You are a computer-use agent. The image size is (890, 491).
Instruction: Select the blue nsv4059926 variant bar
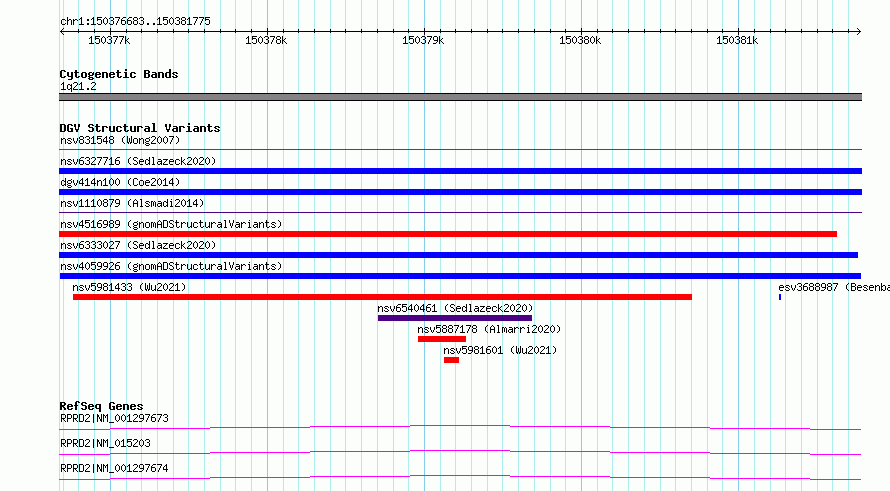pos(460,276)
